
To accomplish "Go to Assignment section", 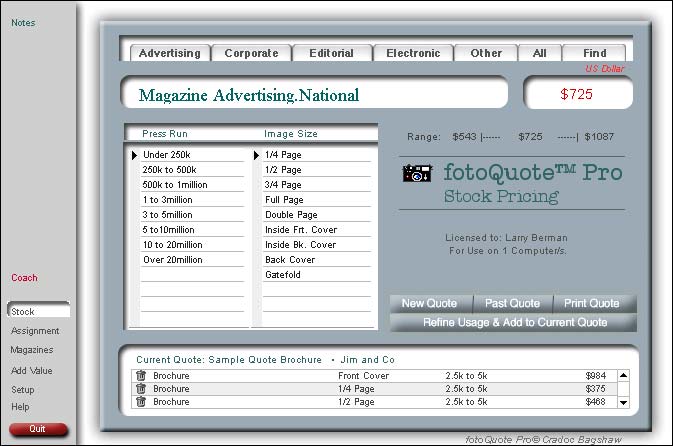I will 35,331.
